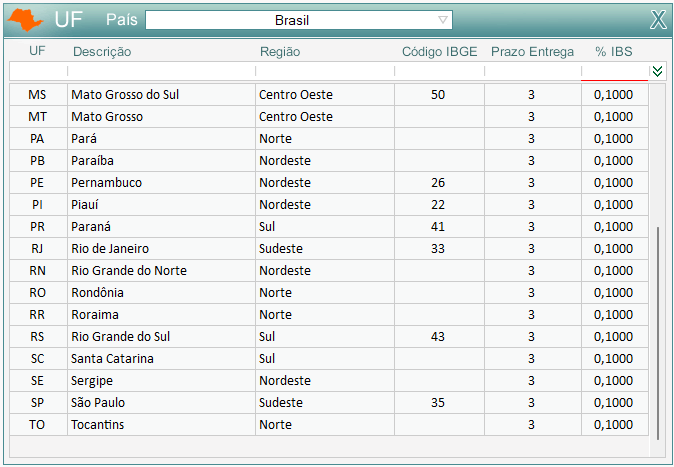Close the UF window with X
The image size is (674, 467).
click(x=657, y=20)
